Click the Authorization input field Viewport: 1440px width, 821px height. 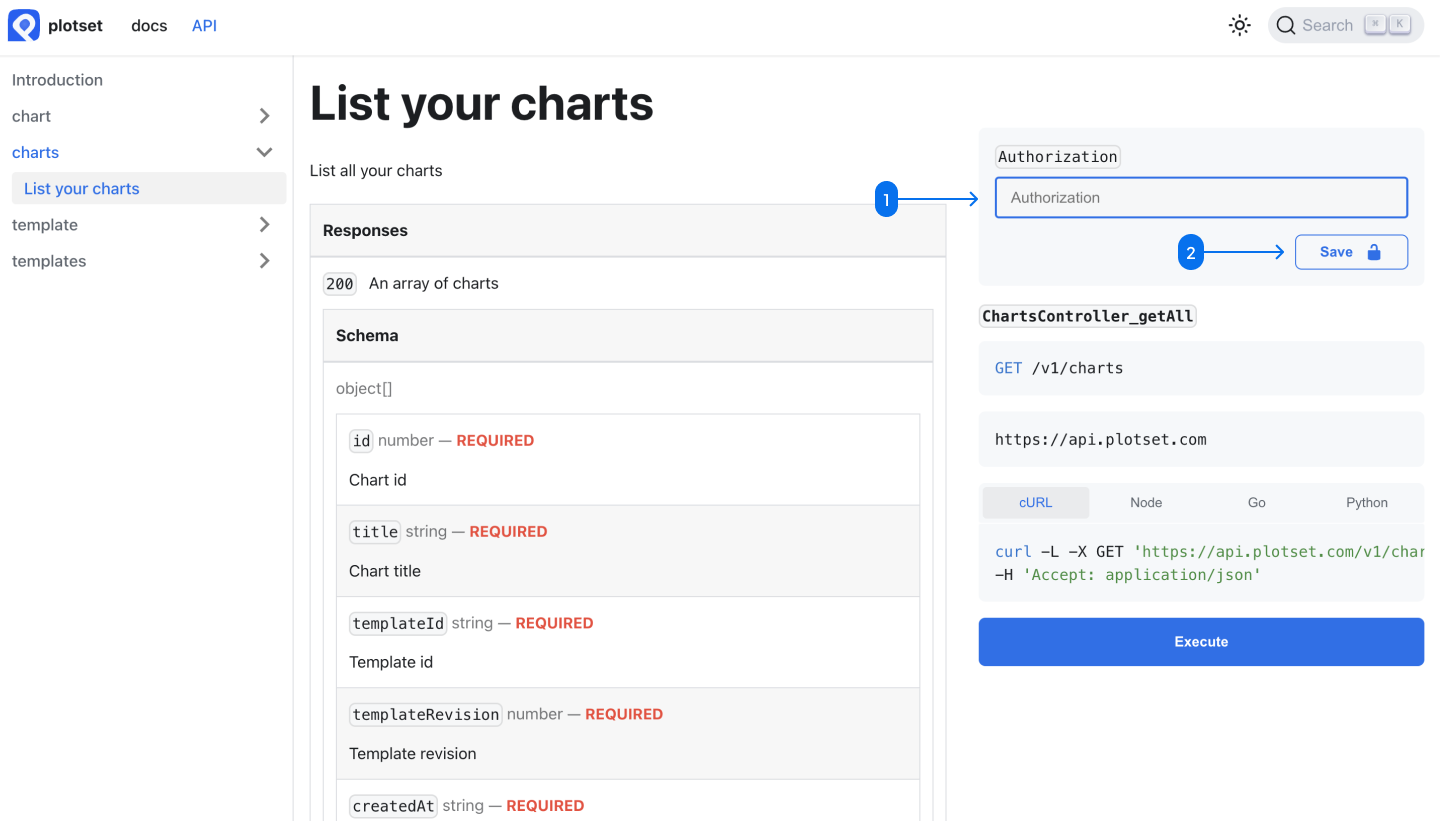coord(1200,197)
